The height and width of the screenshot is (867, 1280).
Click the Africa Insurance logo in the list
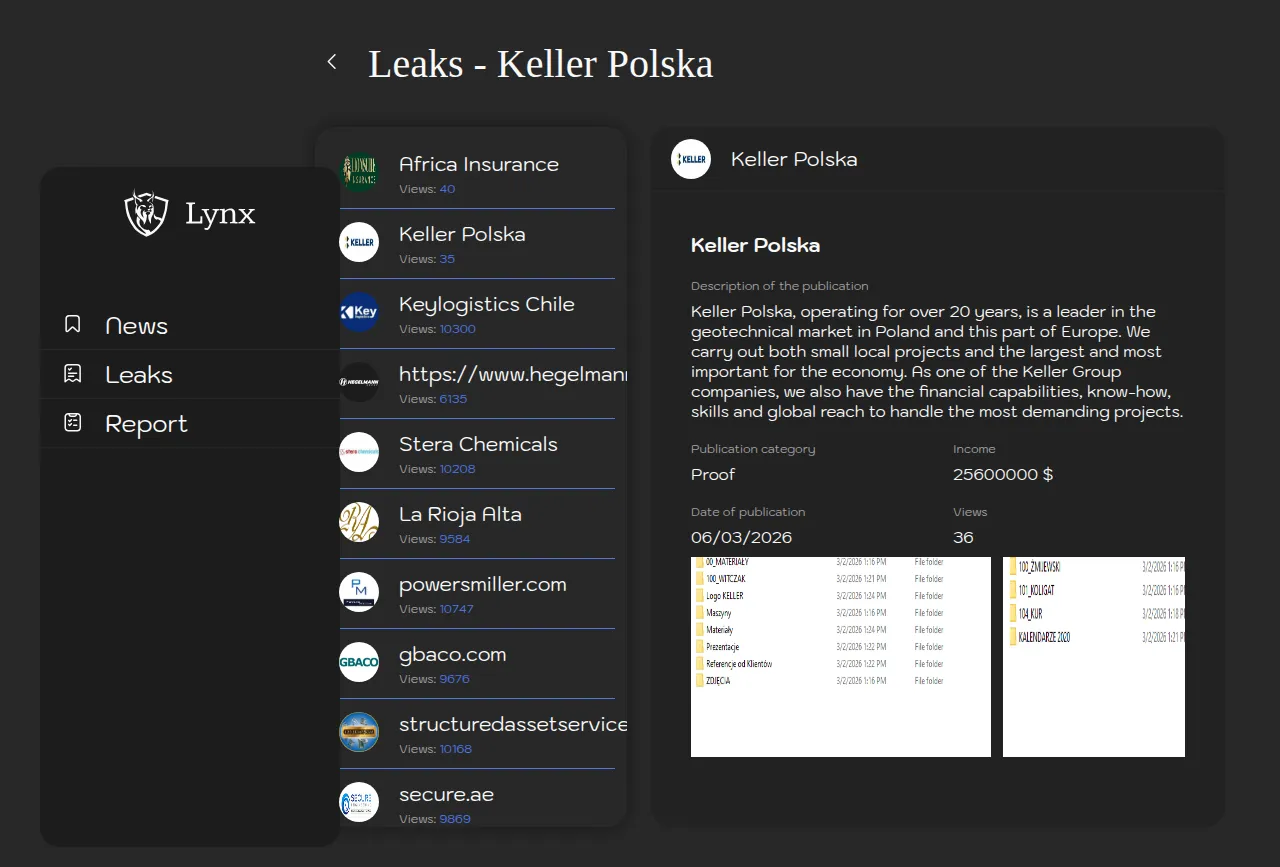click(359, 172)
